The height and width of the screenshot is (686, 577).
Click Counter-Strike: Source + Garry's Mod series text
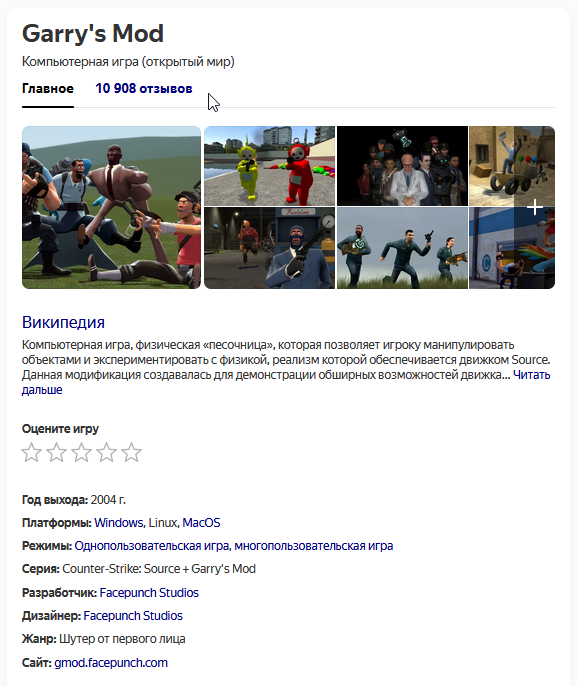click(x=159, y=569)
